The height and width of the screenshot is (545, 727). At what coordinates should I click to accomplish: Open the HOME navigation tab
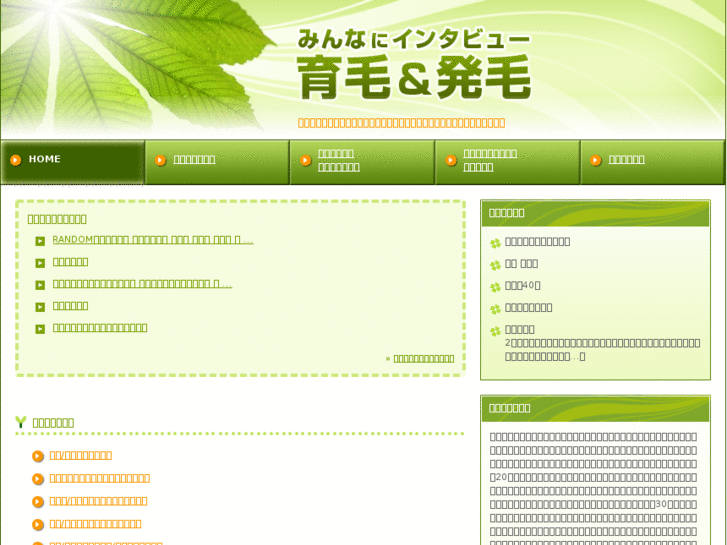[x=73, y=162]
